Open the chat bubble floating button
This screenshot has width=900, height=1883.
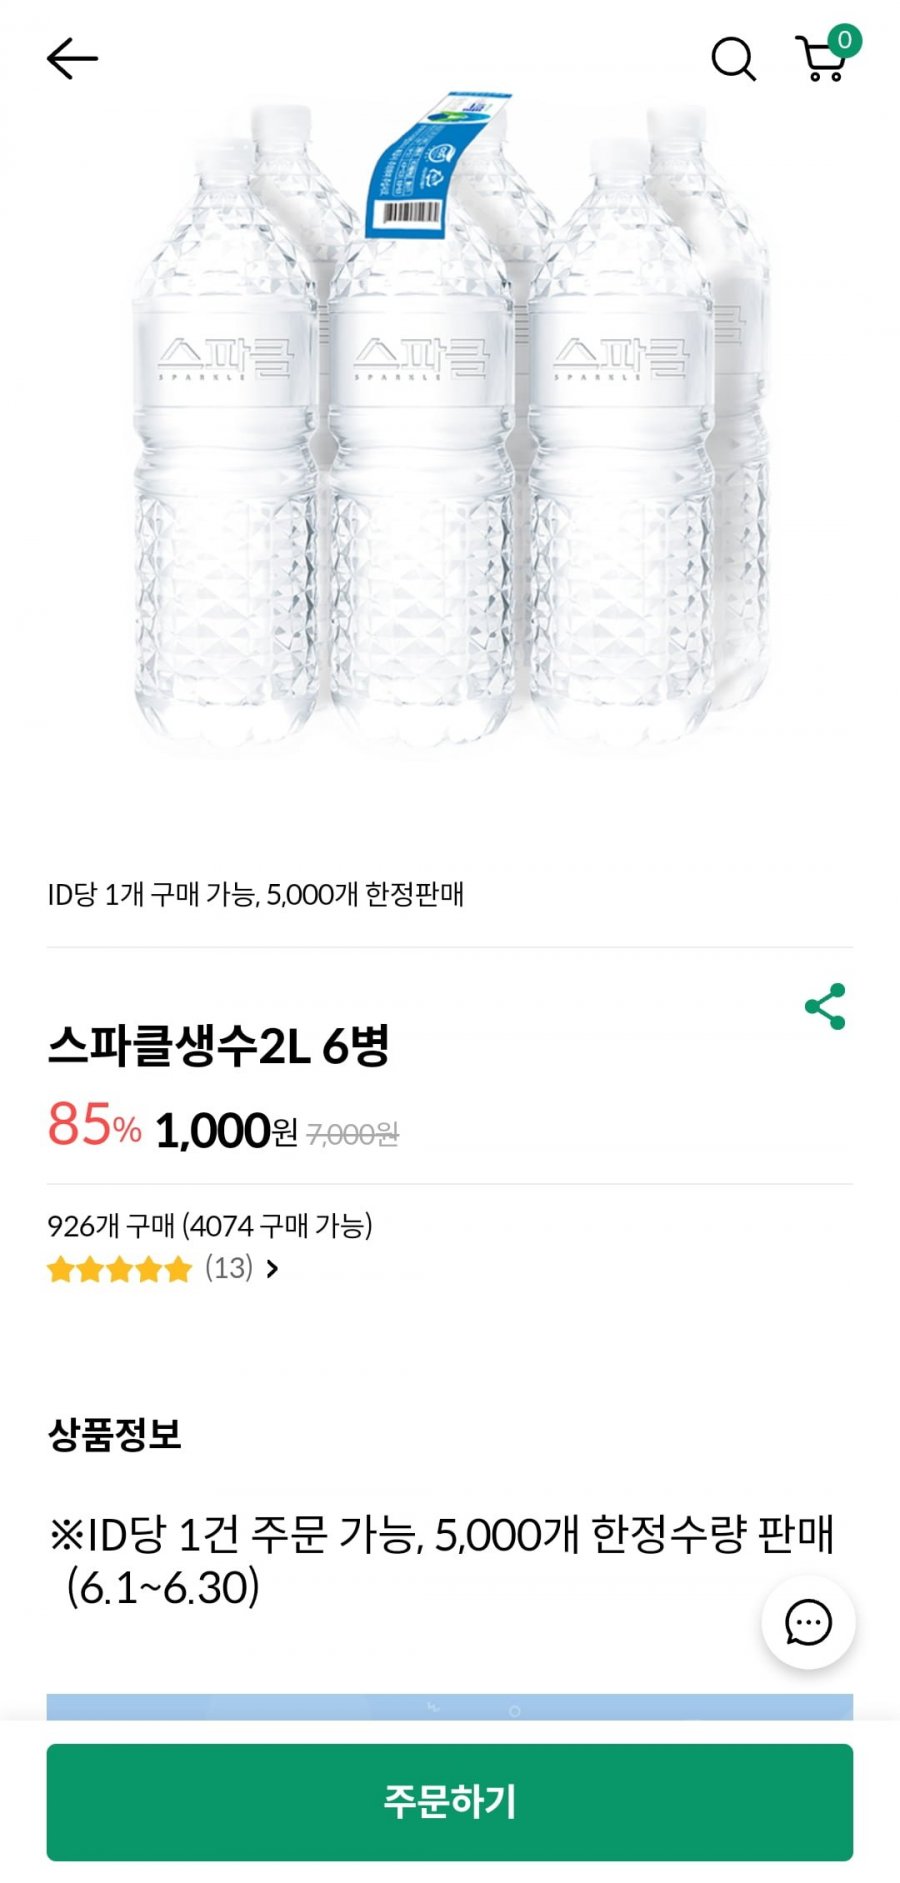pyautogui.click(x=808, y=1622)
